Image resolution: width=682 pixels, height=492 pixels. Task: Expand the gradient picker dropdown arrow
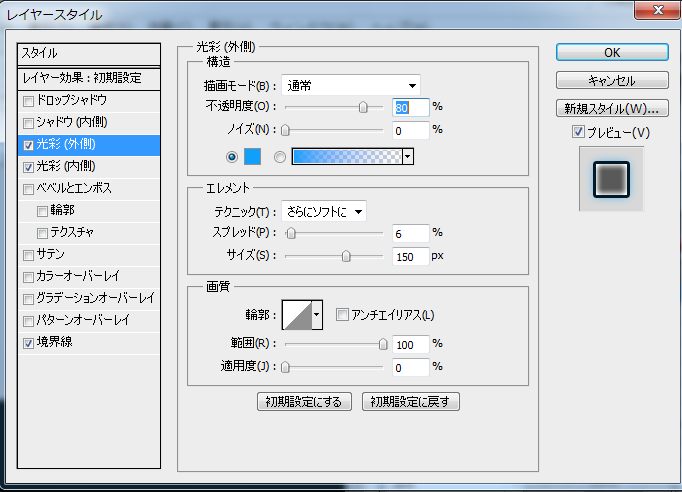click(x=408, y=157)
